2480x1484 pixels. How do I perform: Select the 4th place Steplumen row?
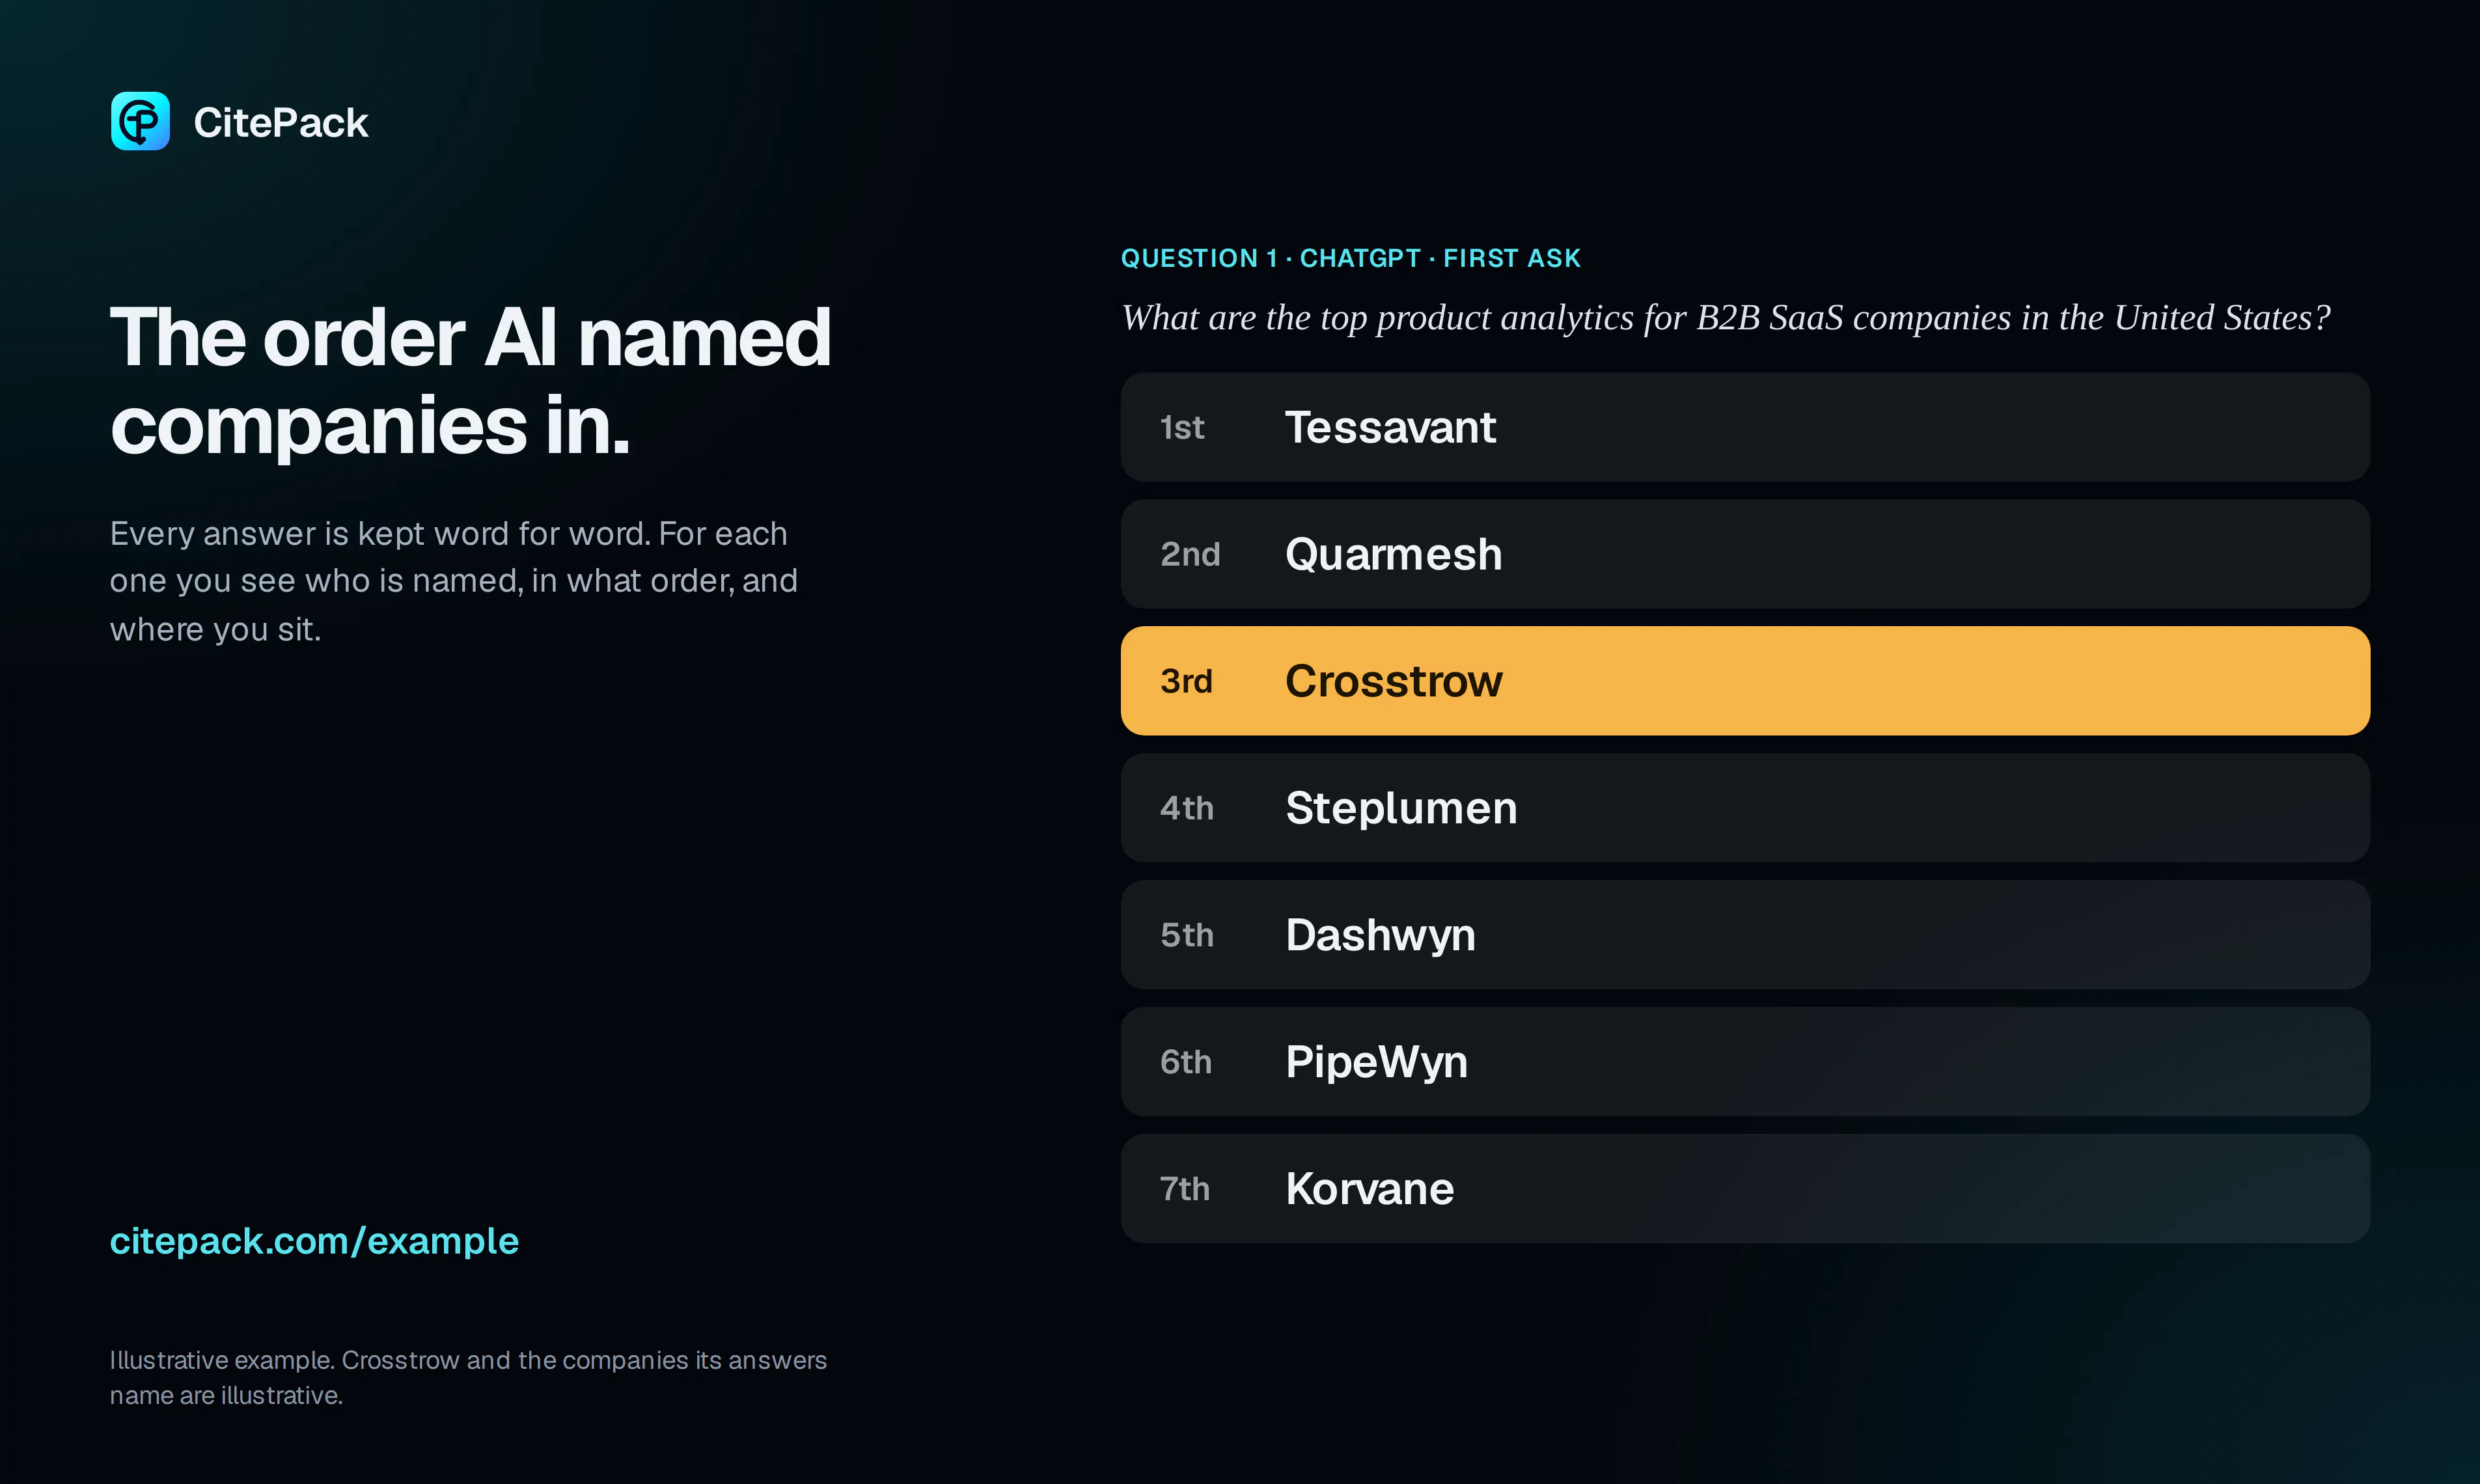pos(1745,808)
